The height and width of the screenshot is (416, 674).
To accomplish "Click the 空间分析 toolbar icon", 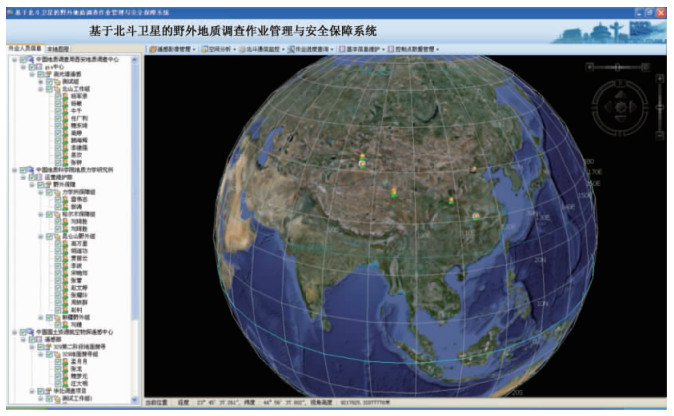I will [205, 49].
